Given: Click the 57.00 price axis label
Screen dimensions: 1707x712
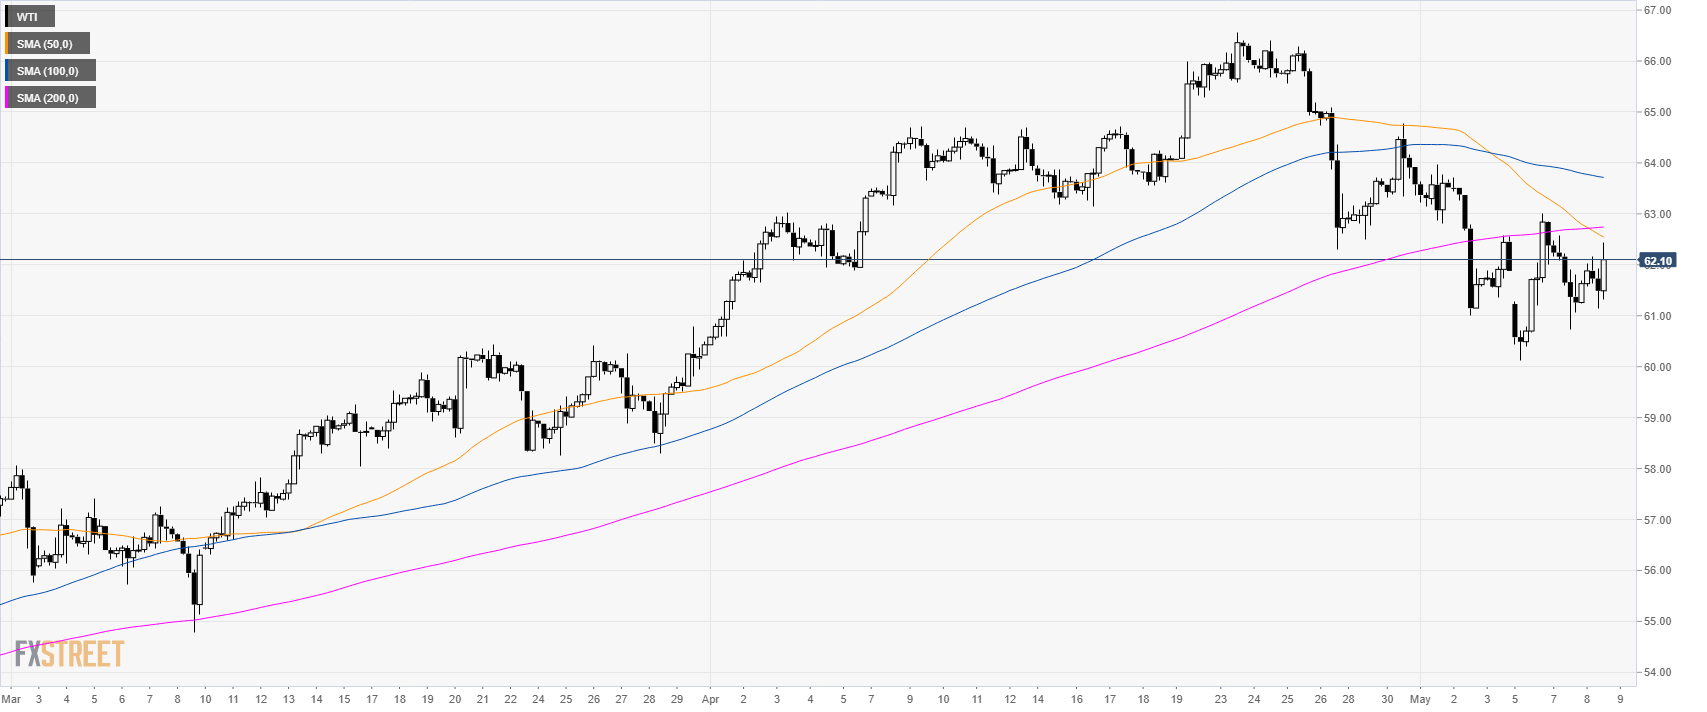Looking at the screenshot, I should (x=1657, y=520).
